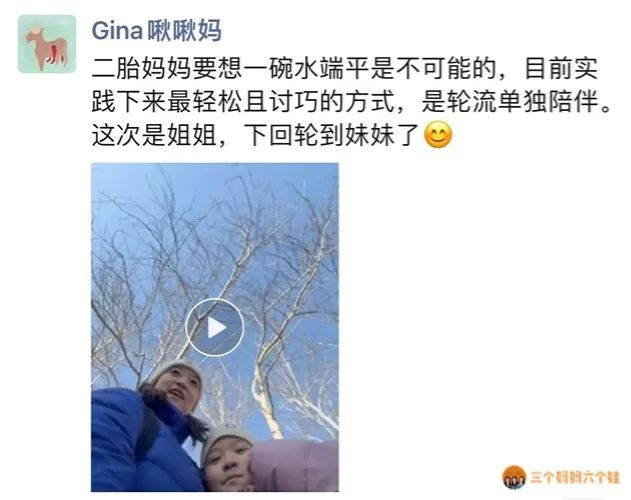Click the round 三个妈妈六个娃 watermark logo
Image resolution: width=631 pixels, height=500 pixels.
pos(514,477)
